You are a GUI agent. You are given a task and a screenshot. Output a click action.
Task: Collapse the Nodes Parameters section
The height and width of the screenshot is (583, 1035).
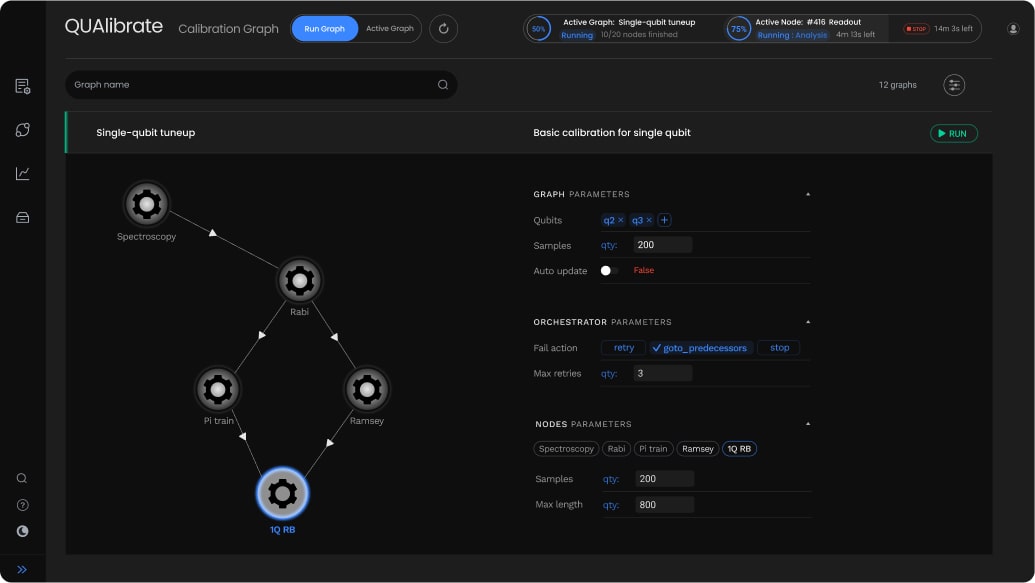click(808, 424)
